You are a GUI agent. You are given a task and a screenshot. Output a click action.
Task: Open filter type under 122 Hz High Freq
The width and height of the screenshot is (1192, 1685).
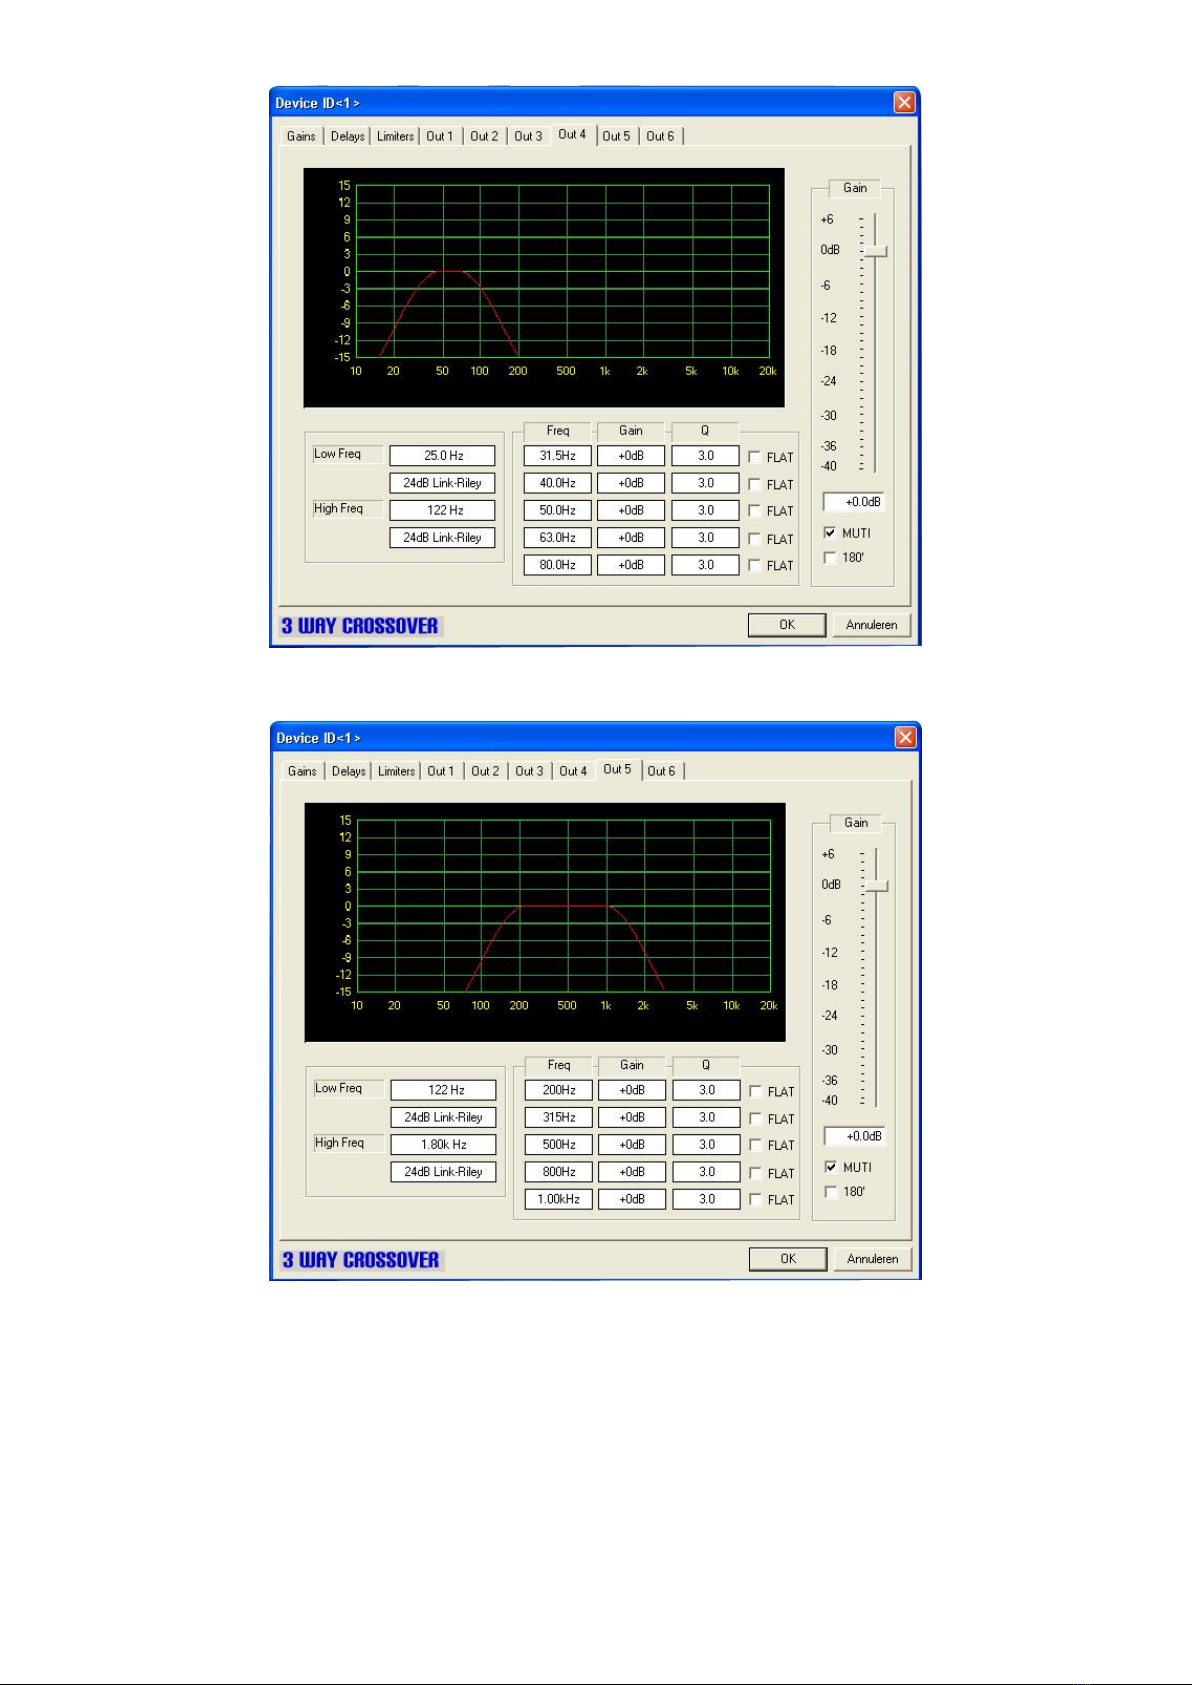[x=442, y=538]
